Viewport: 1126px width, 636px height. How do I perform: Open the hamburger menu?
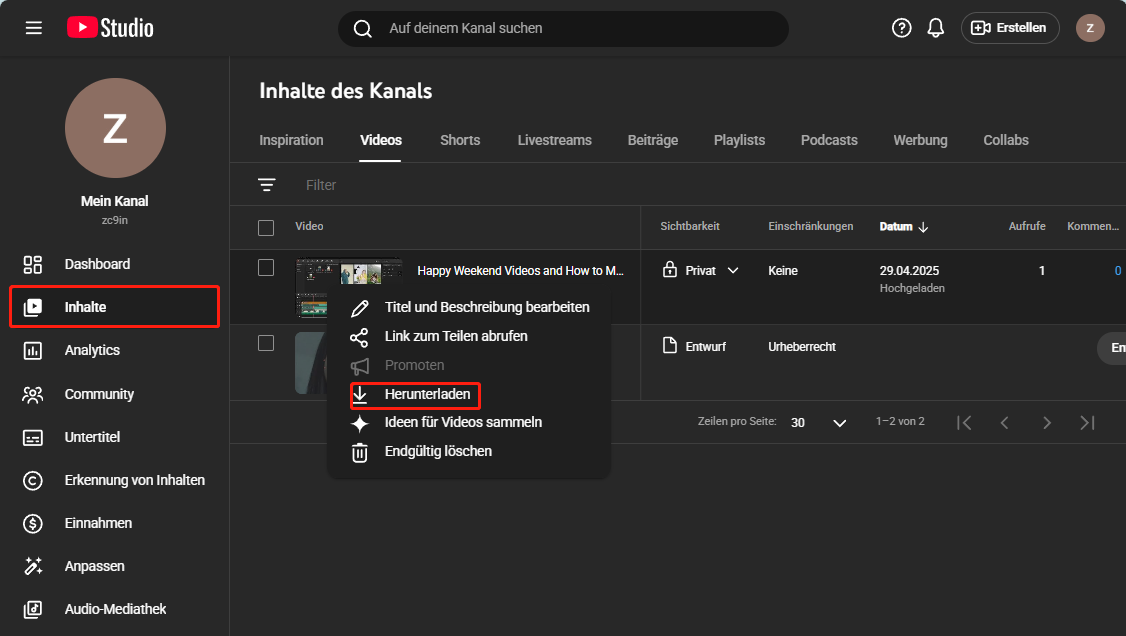tap(33, 27)
